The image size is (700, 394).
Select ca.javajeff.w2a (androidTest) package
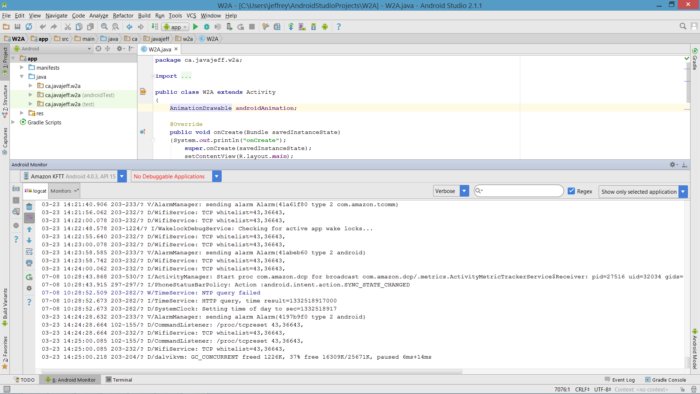(x=79, y=95)
